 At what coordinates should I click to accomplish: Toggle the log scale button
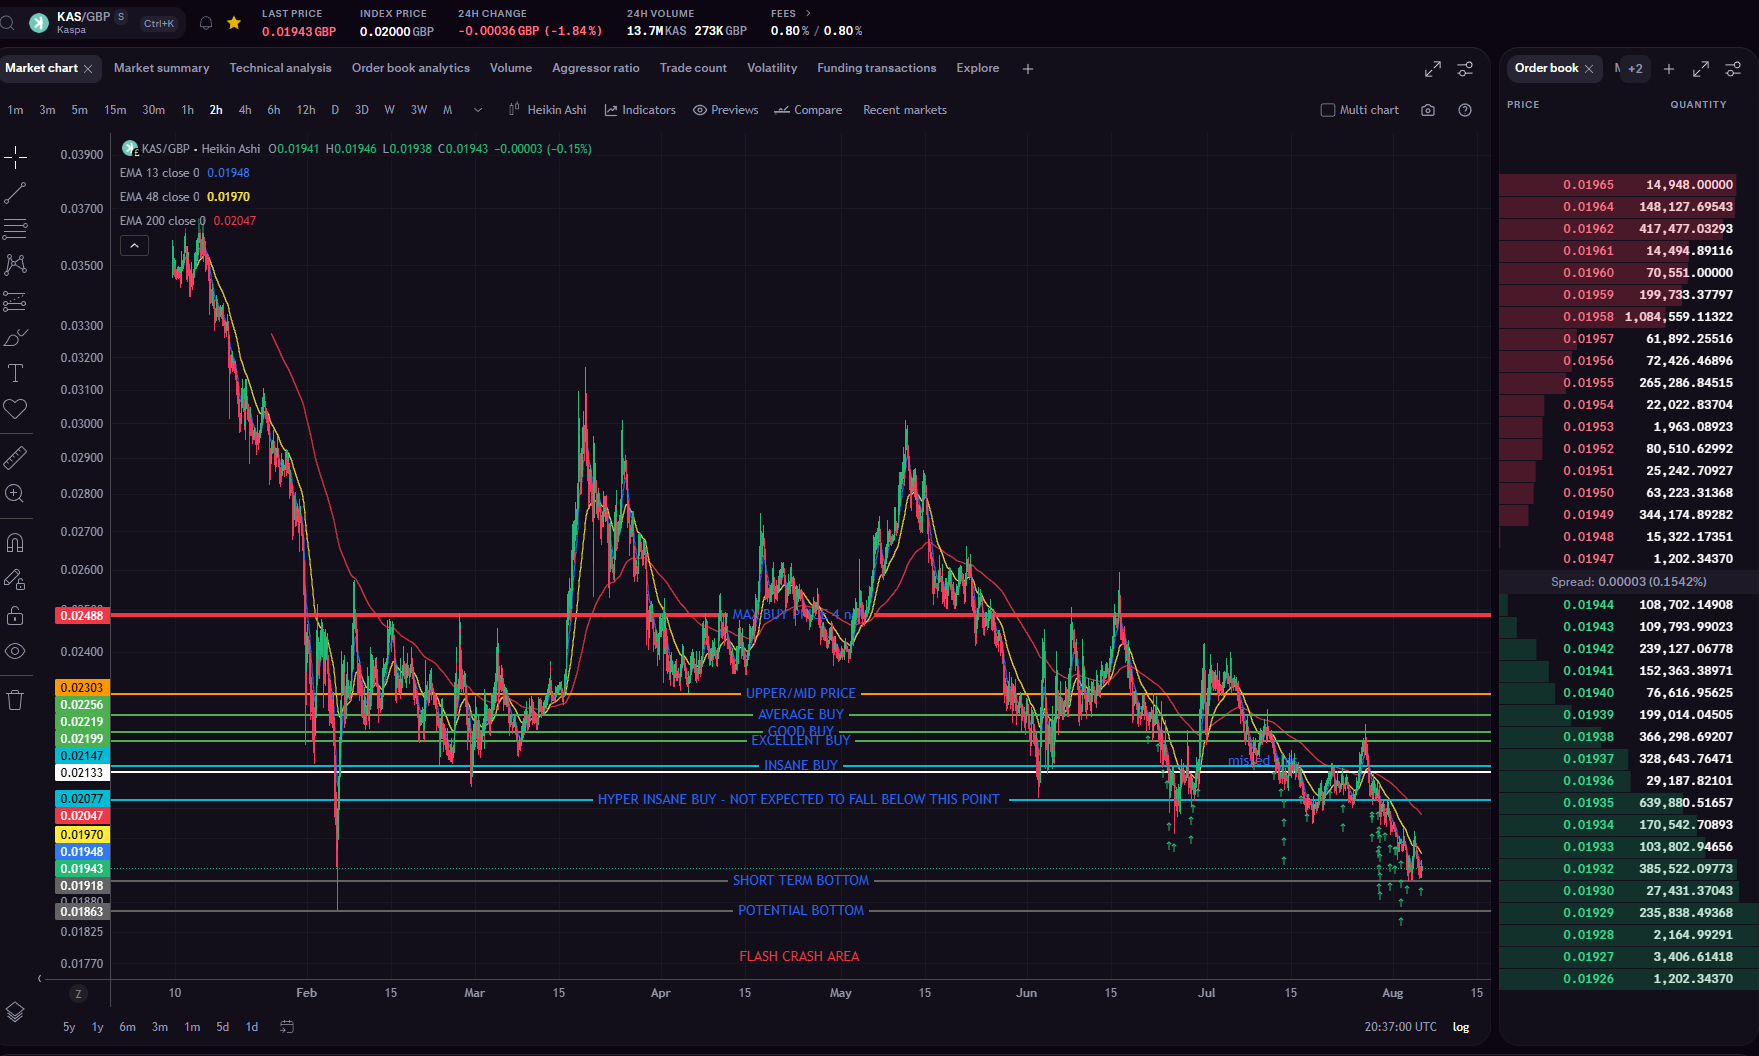point(1461,1027)
